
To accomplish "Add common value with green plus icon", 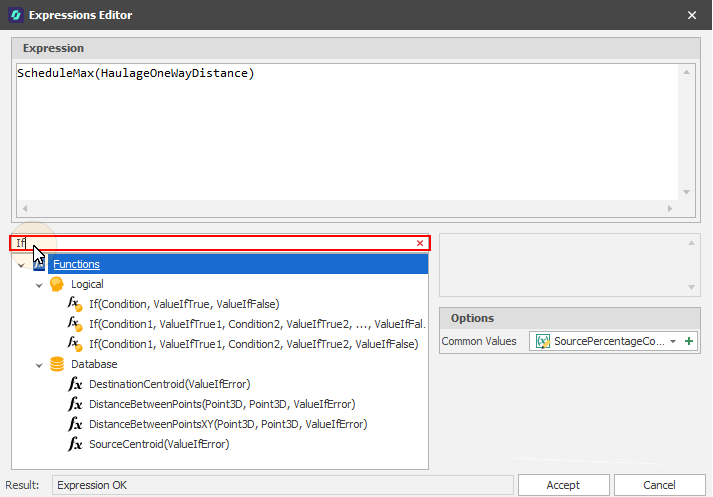I will tap(689, 341).
